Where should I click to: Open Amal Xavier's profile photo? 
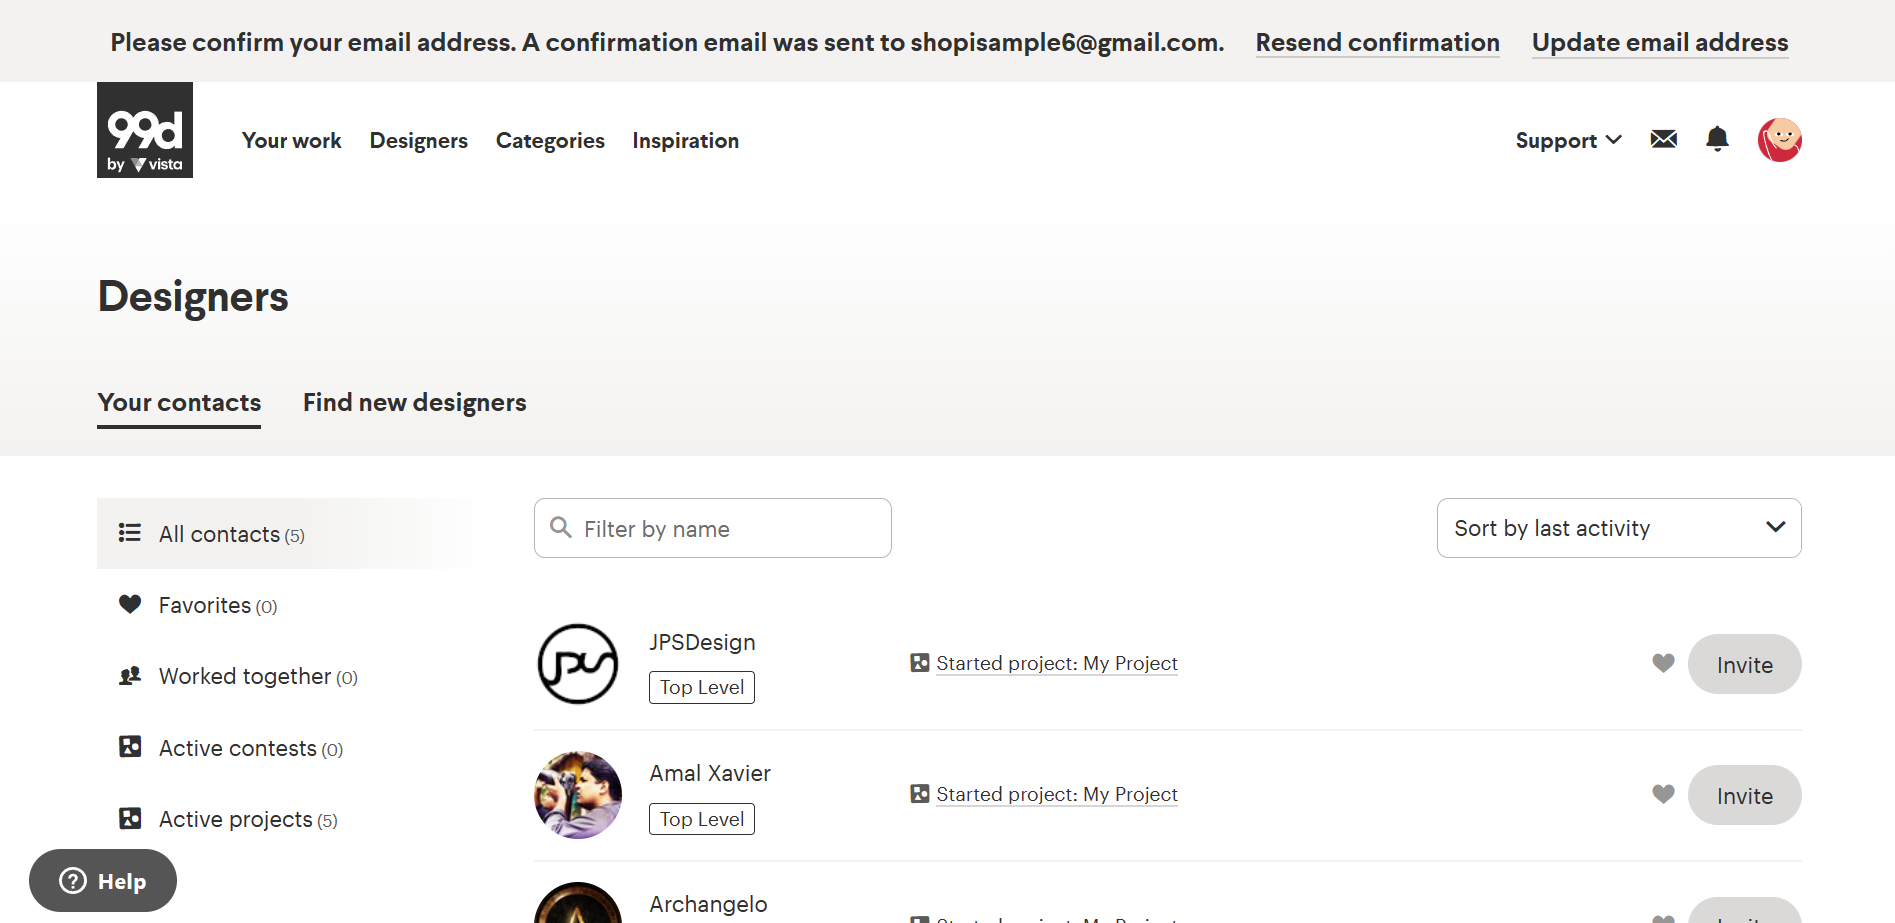pos(578,795)
